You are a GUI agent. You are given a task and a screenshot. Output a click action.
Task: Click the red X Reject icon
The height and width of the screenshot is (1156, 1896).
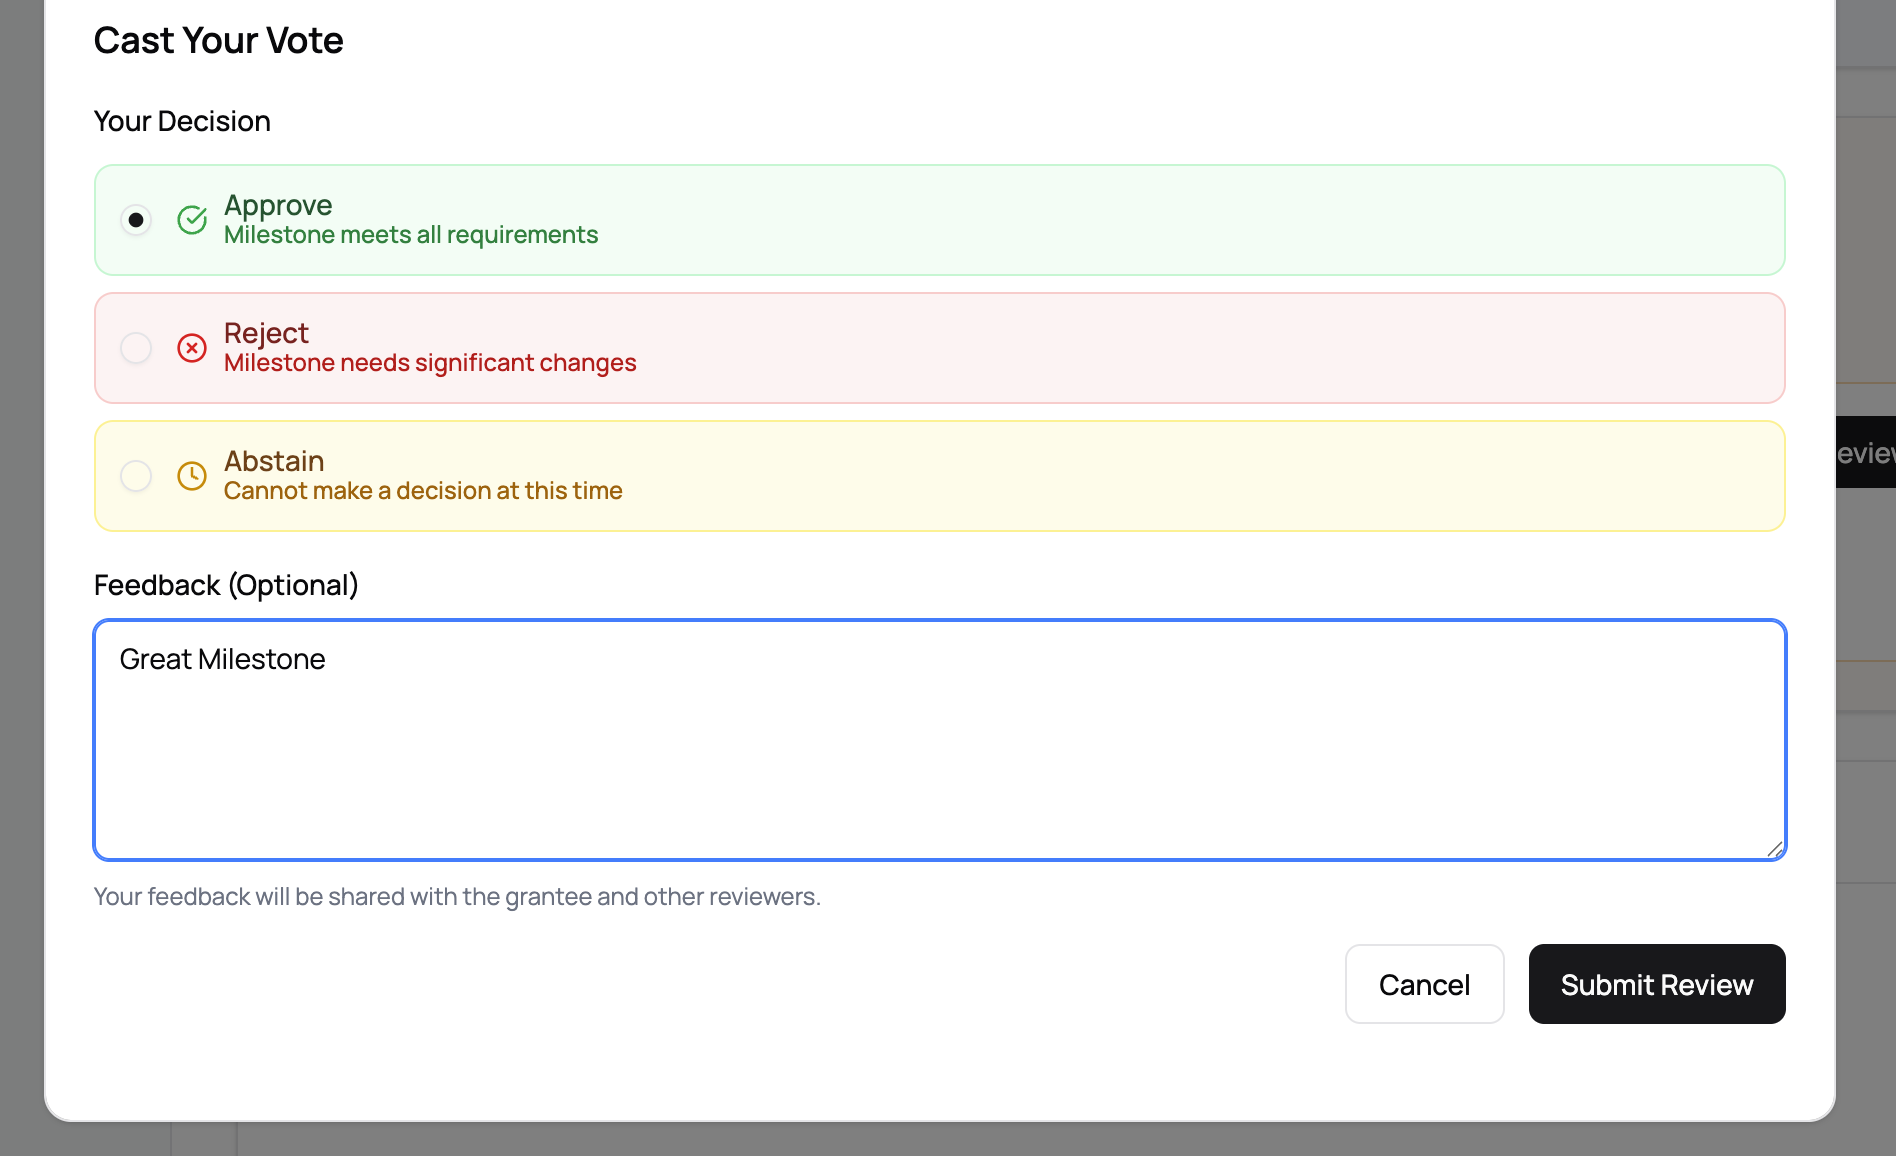pyautogui.click(x=192, y=348)
